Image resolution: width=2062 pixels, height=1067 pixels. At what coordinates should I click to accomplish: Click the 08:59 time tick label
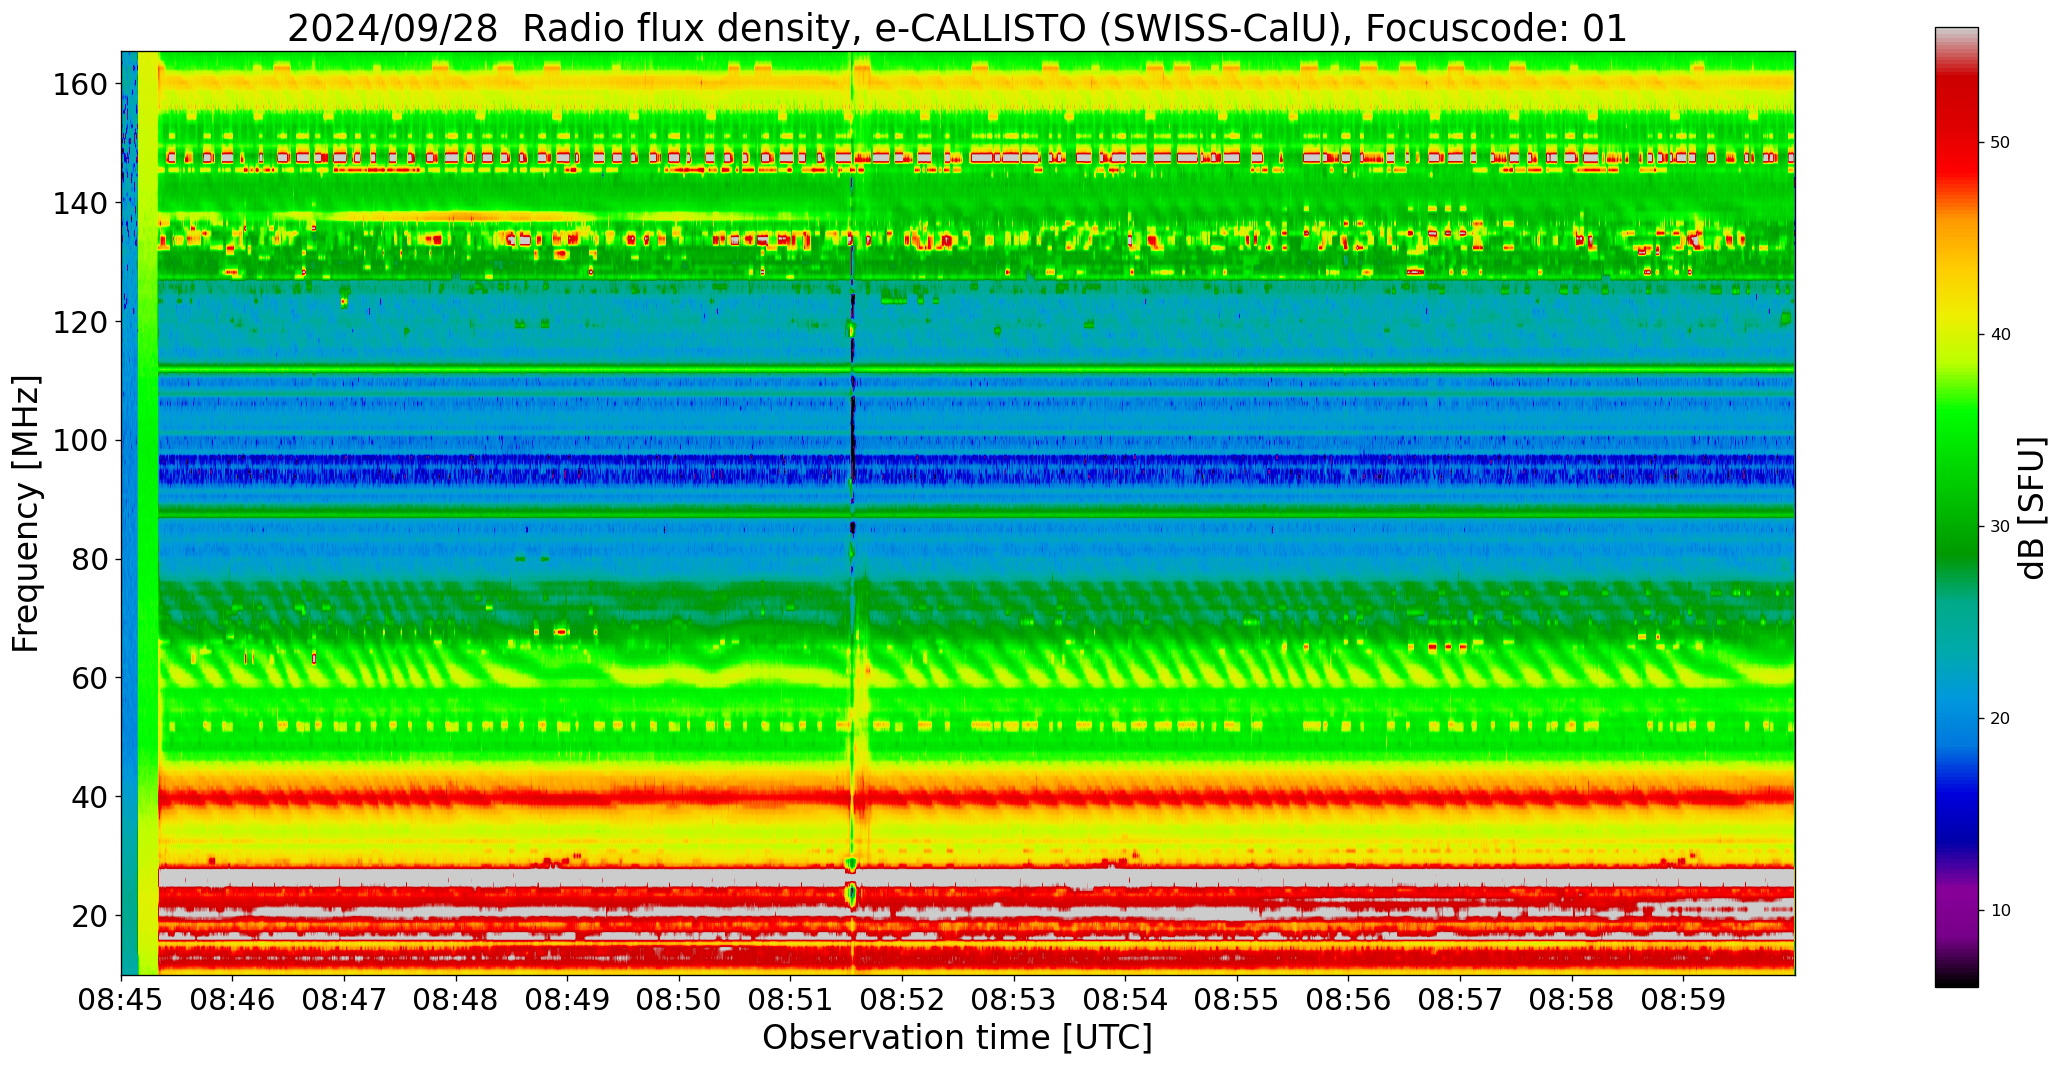click(x=1683, y=1000)
